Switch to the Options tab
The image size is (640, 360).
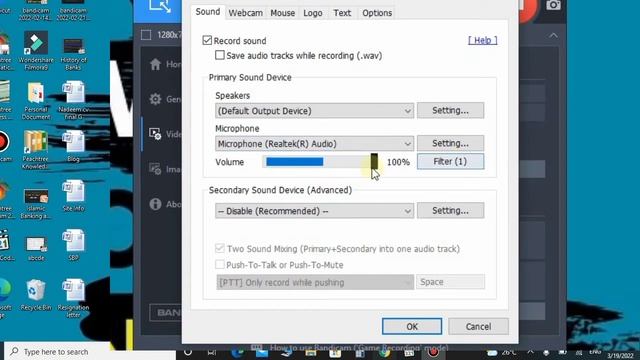point(377,13)
